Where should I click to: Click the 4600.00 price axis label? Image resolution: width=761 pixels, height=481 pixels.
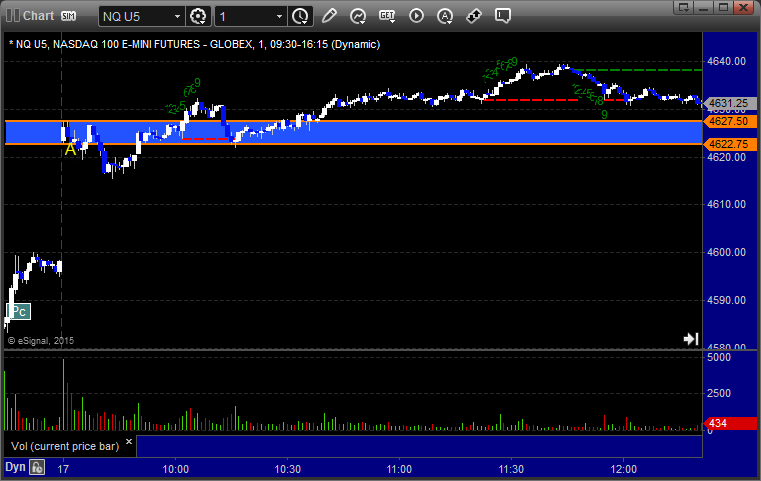coord(727,252)
